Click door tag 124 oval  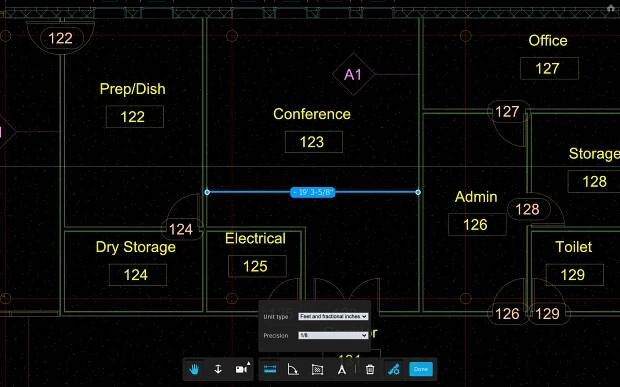(x=181, y=229)
